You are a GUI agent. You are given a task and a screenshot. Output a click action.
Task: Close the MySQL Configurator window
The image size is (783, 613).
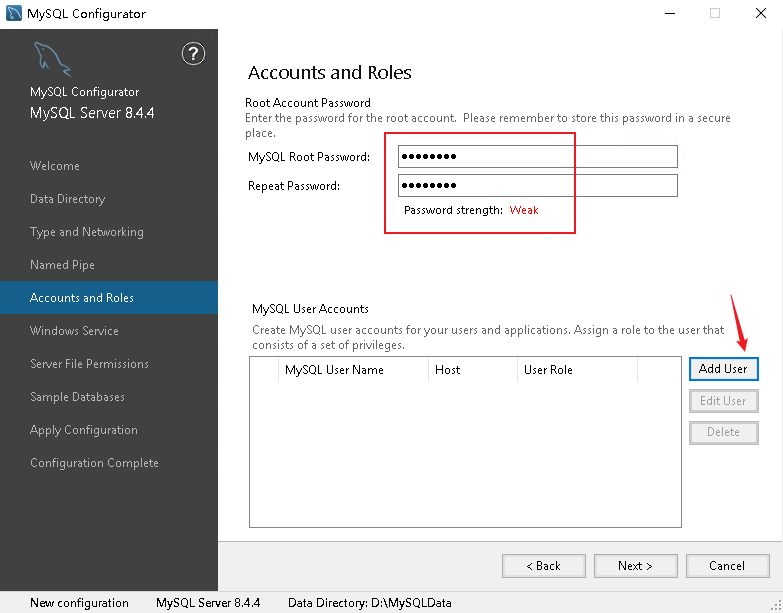point(759,14)
